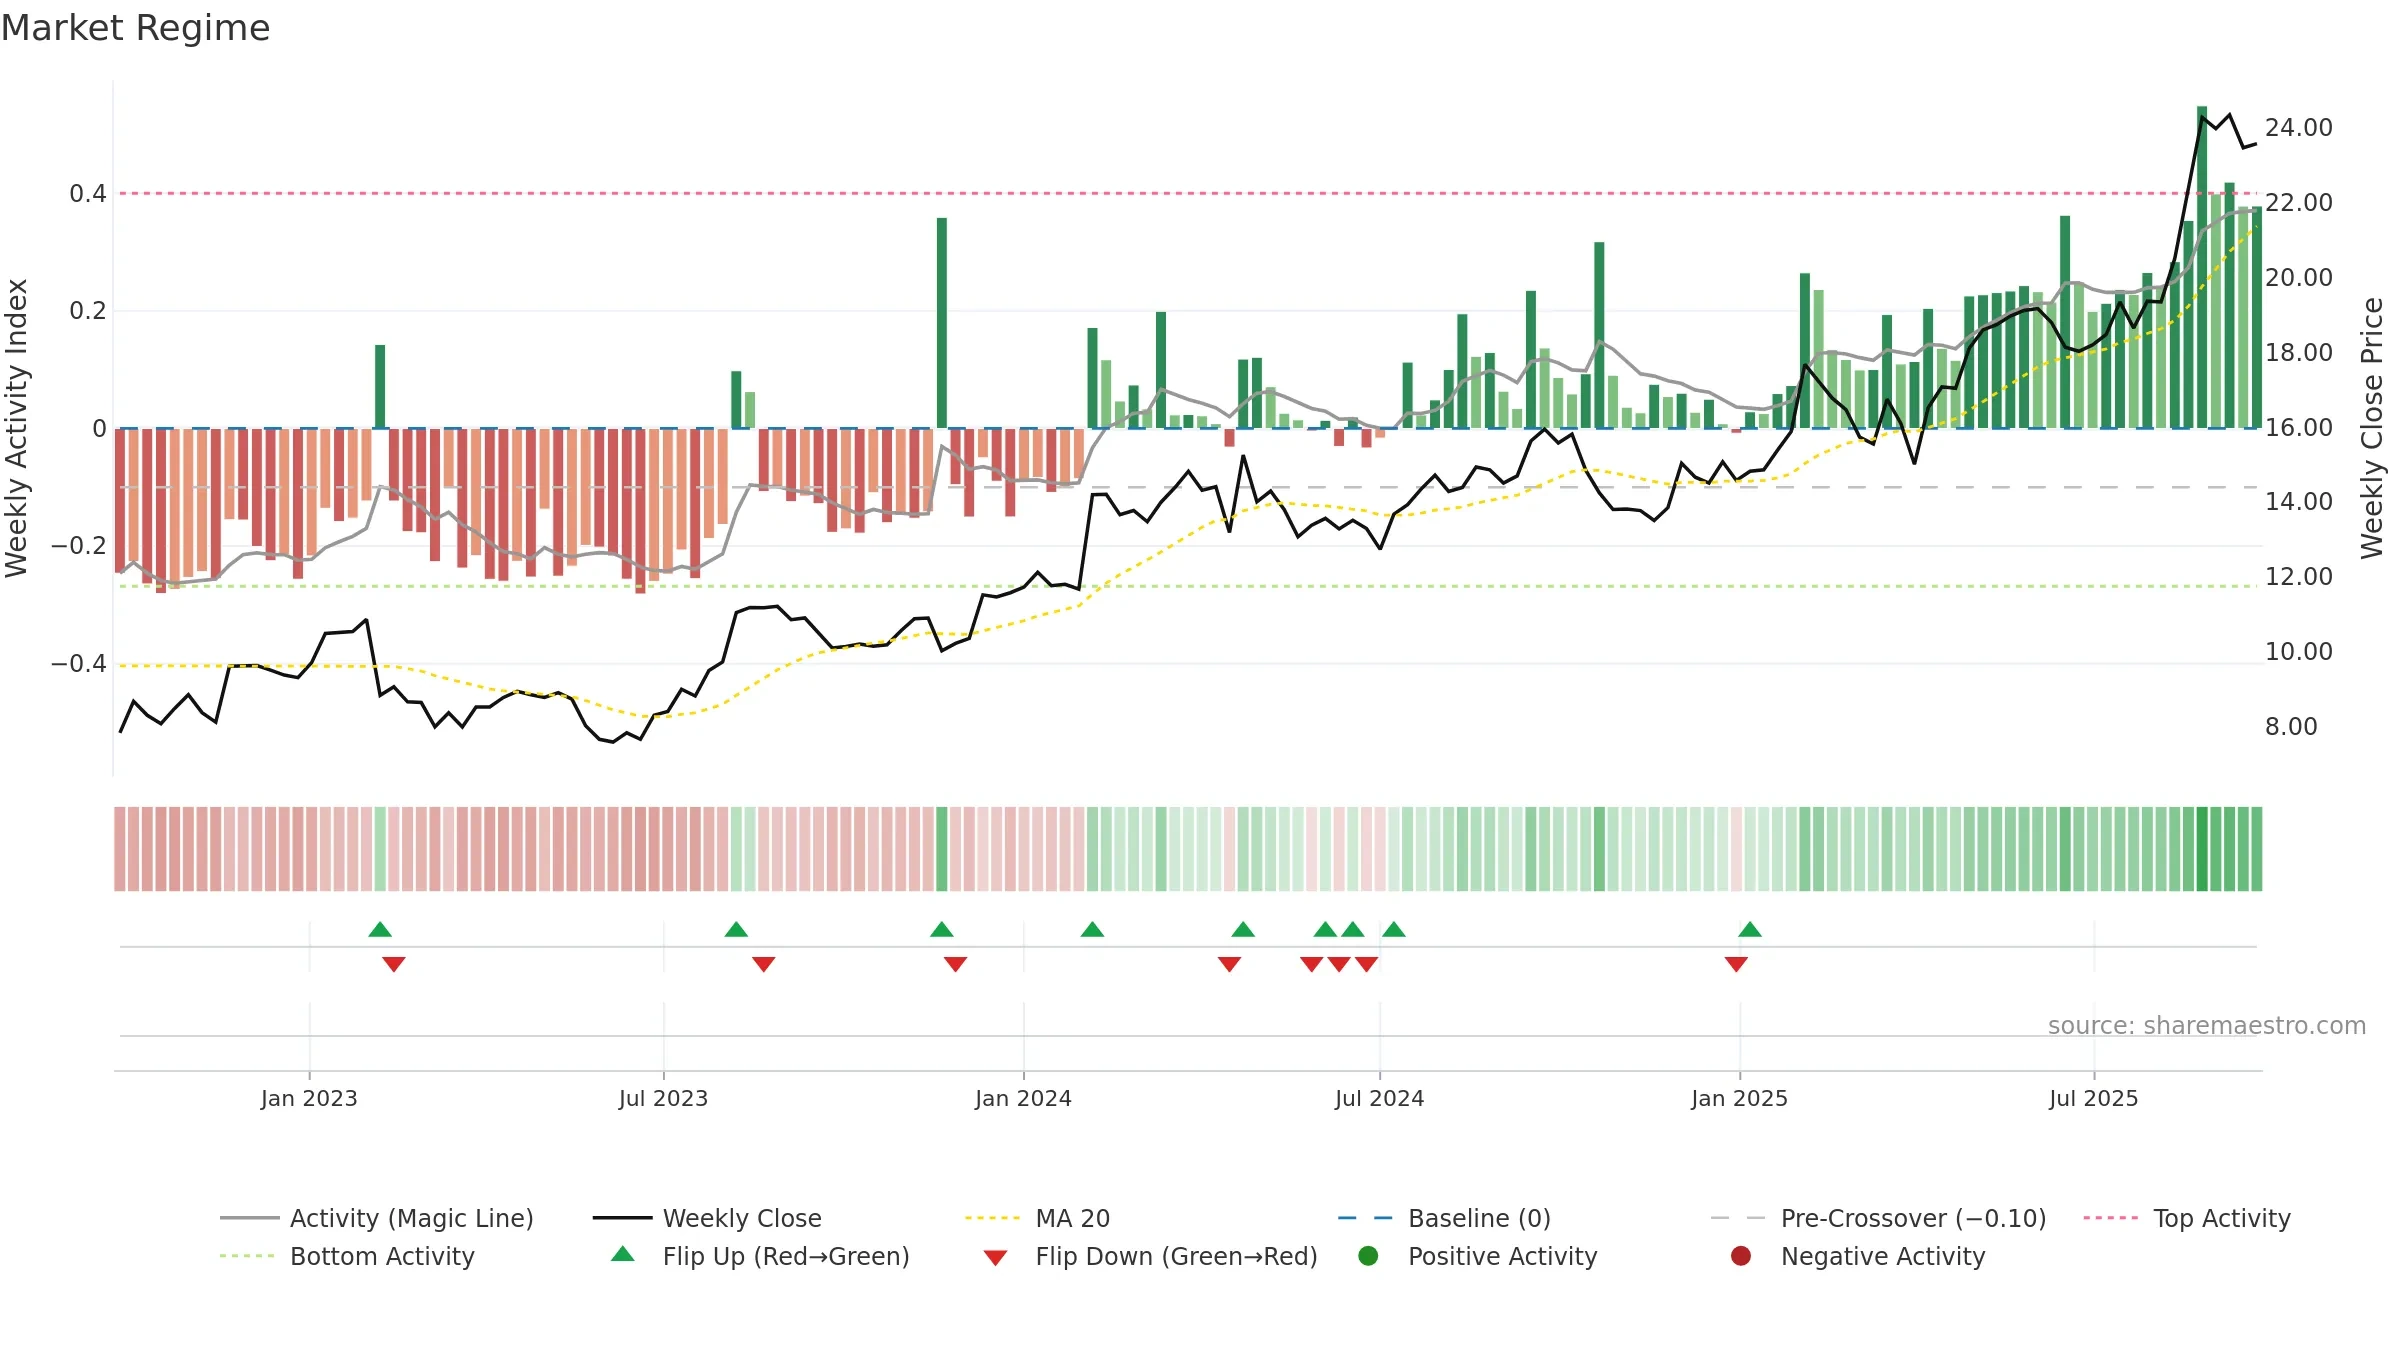
Task: Click the dark green regime-strip cell near November 2023
Action: [942, 849]
